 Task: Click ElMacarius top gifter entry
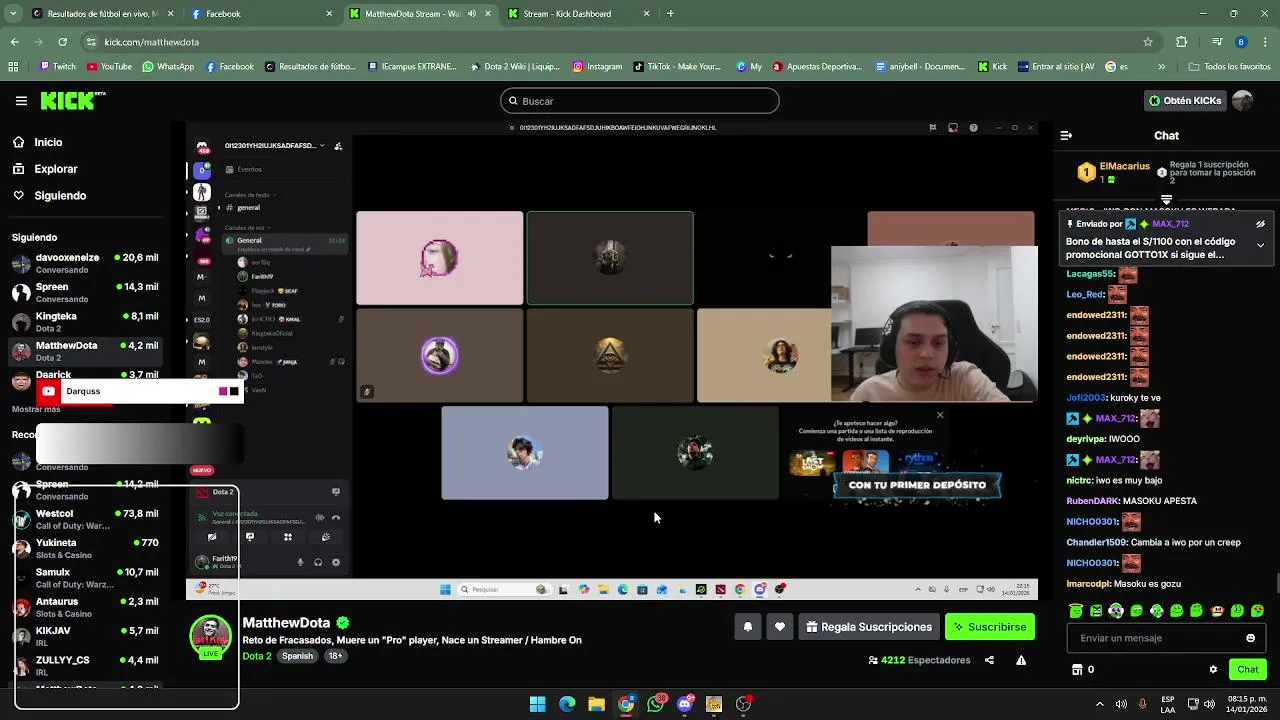(x=1113, y=172)
